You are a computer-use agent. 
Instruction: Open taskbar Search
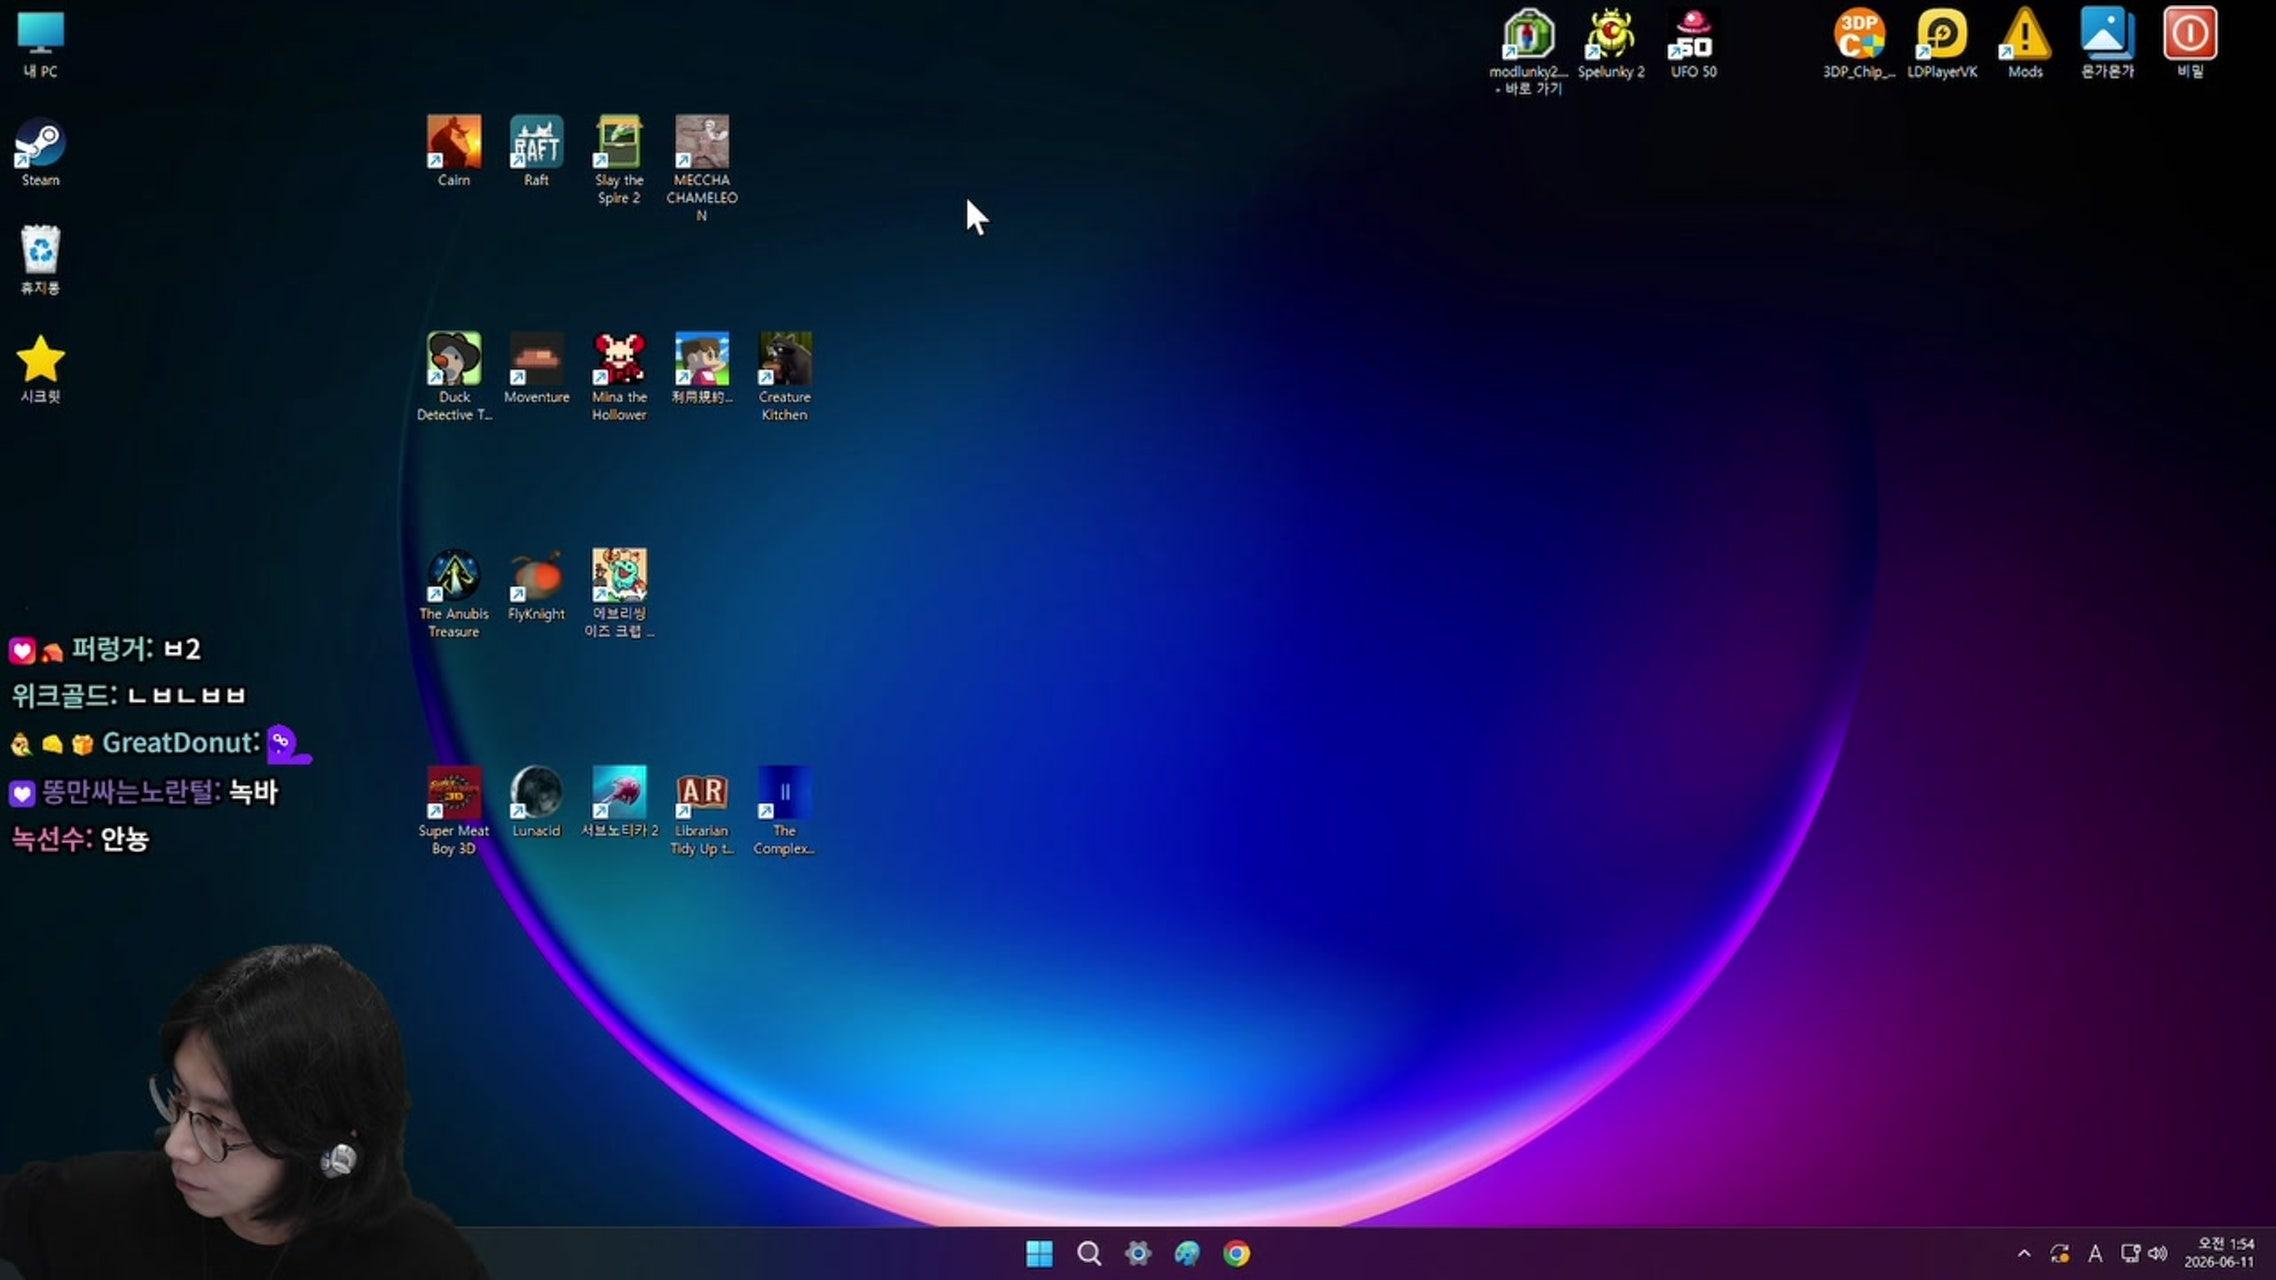tap(1088, 1253)
